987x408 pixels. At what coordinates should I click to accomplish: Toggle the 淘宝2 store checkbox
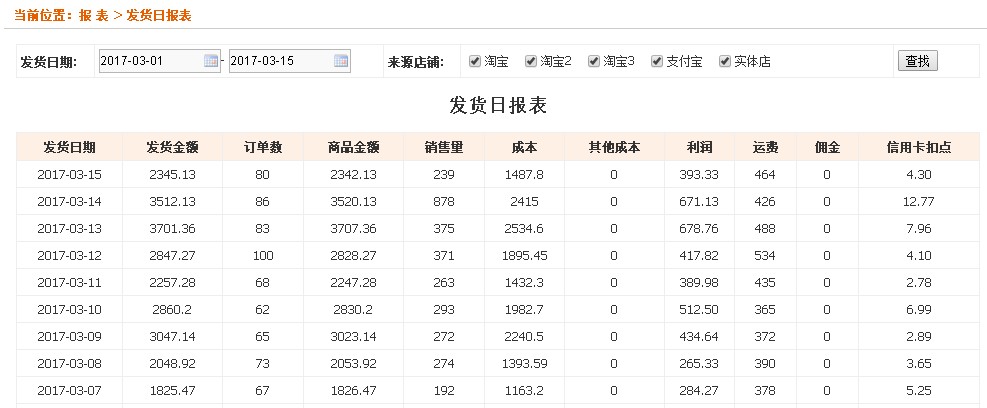[x=531, y=61]
